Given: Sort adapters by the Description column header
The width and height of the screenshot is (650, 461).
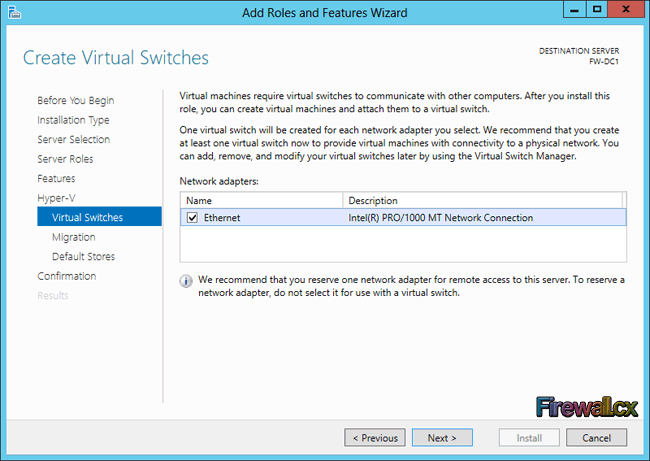Looking at the screenshot, I should pos(484,201).
